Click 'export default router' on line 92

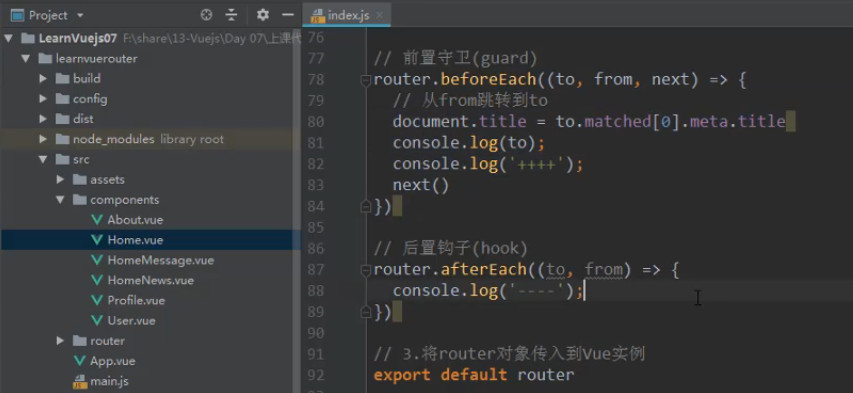coord(474,375)
